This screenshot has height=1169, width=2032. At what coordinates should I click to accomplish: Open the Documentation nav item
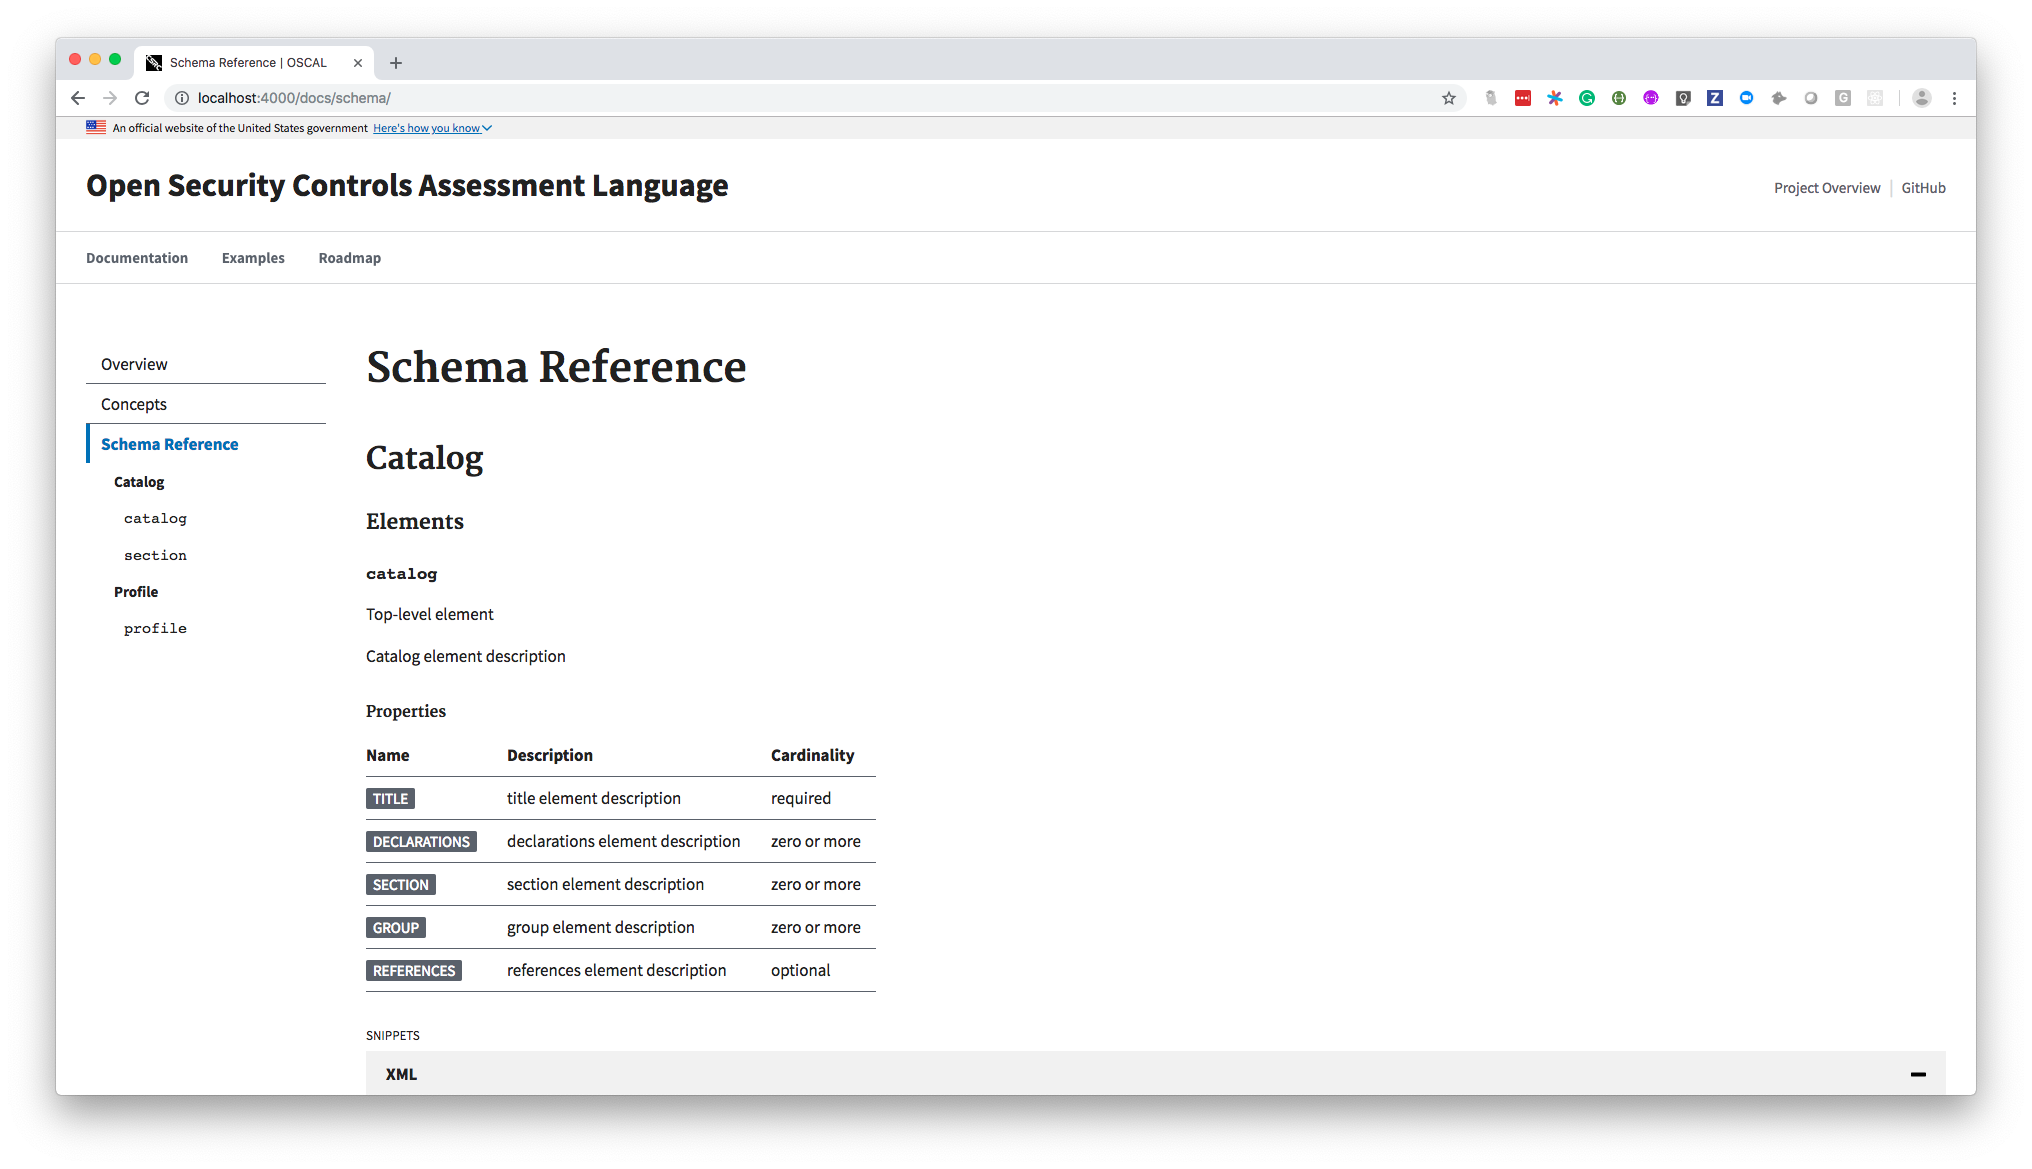(137, 258)
